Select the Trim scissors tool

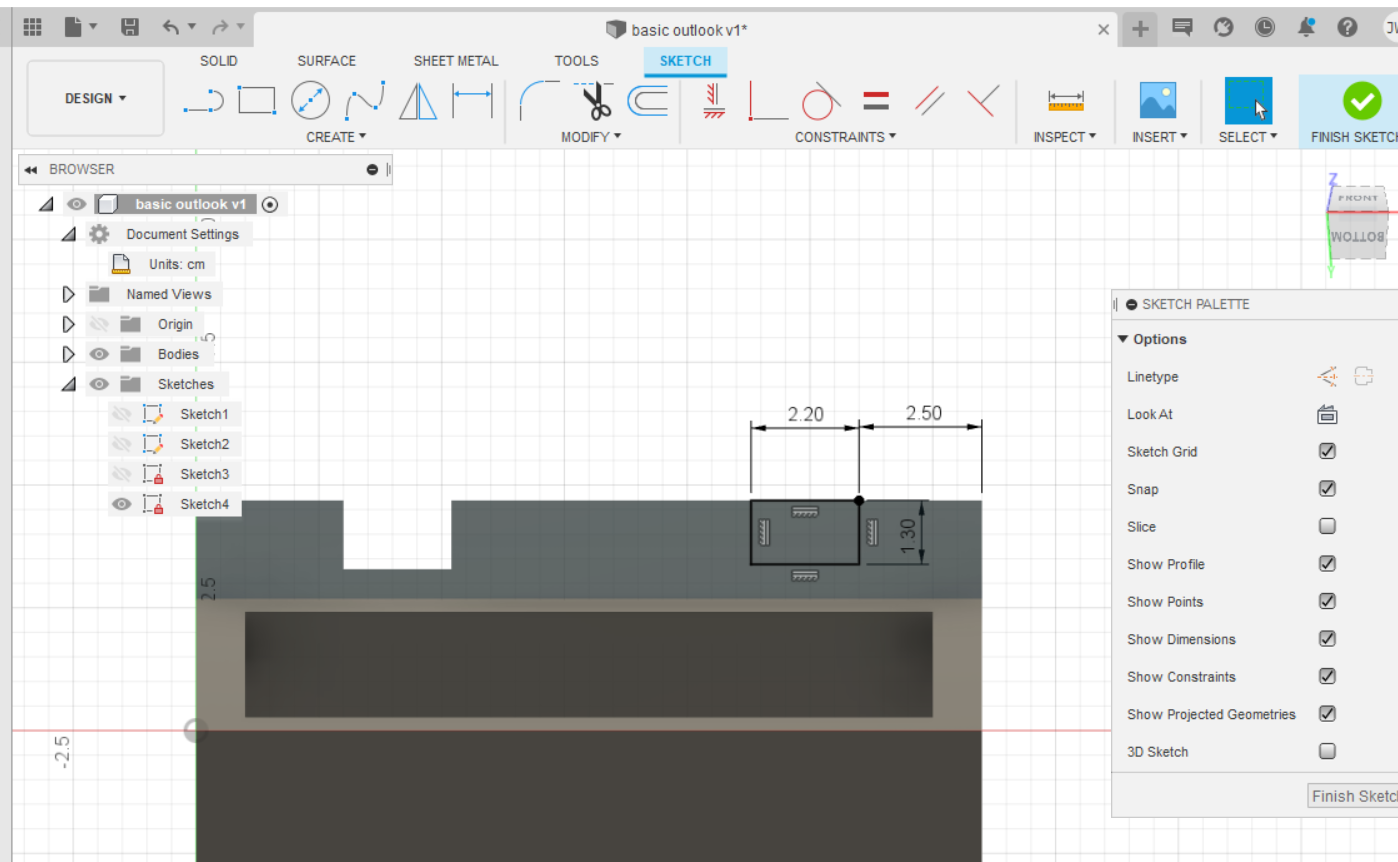pos(596,100)
